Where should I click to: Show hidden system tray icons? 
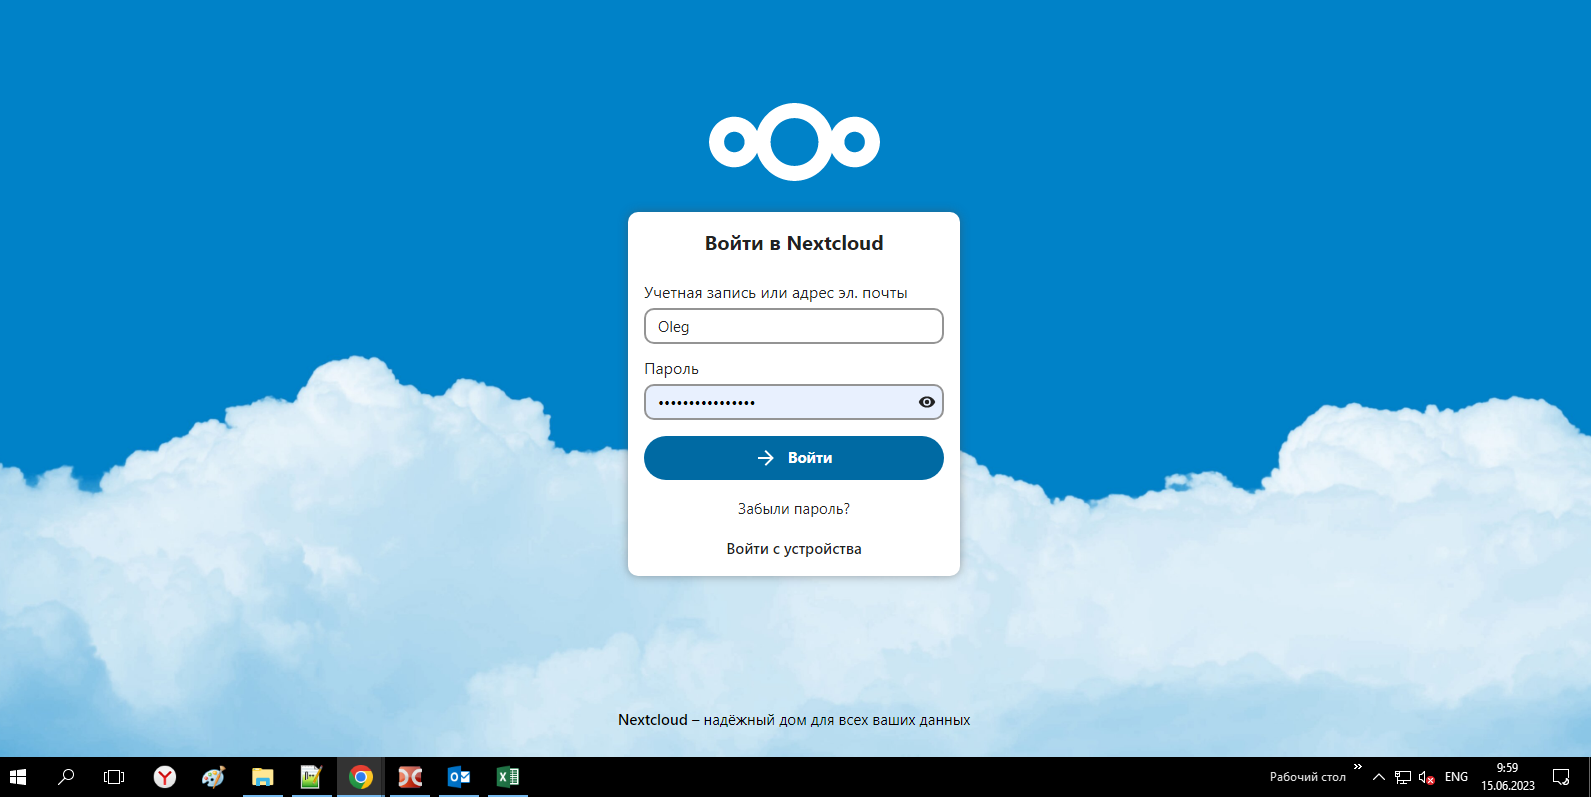pos(1379,777)
